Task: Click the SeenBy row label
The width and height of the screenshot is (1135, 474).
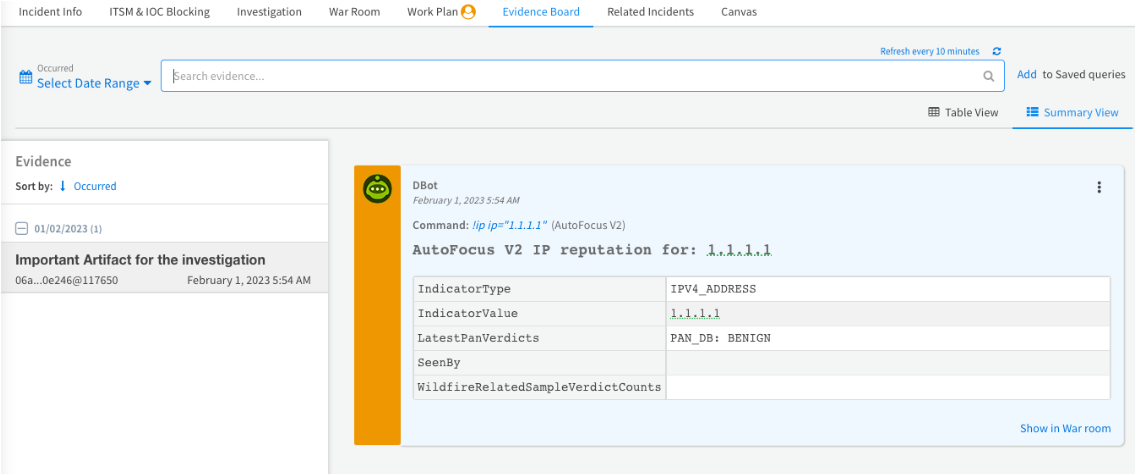Action: coord(439,363)
